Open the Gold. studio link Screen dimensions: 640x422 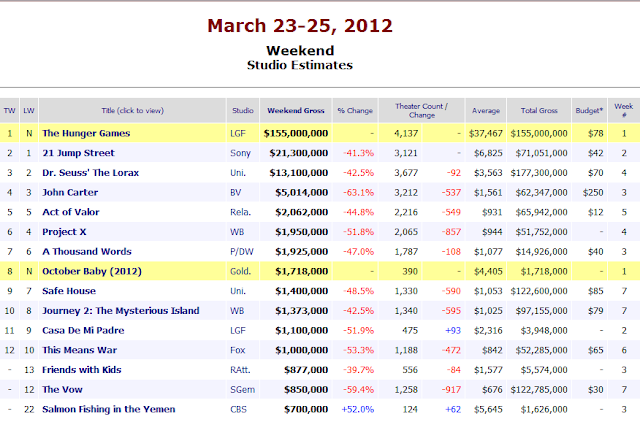[240, 271]
